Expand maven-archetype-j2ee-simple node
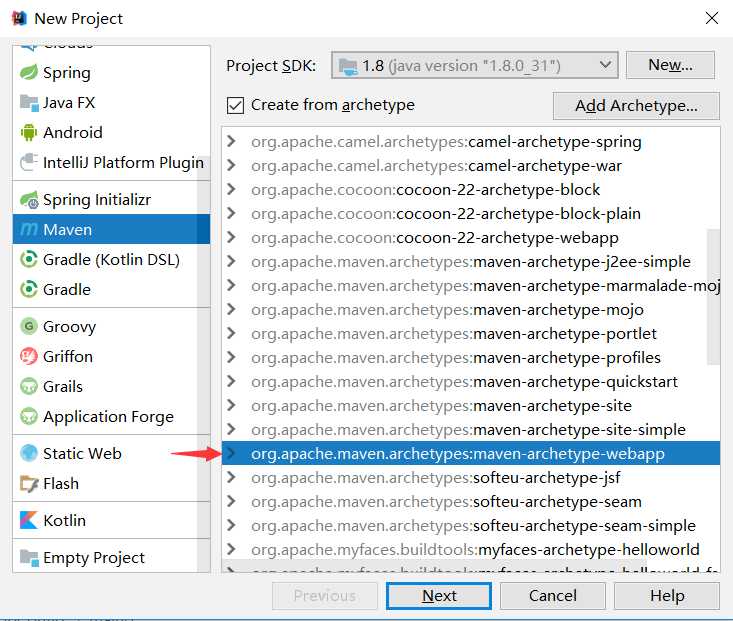 [x=231, y=261]
